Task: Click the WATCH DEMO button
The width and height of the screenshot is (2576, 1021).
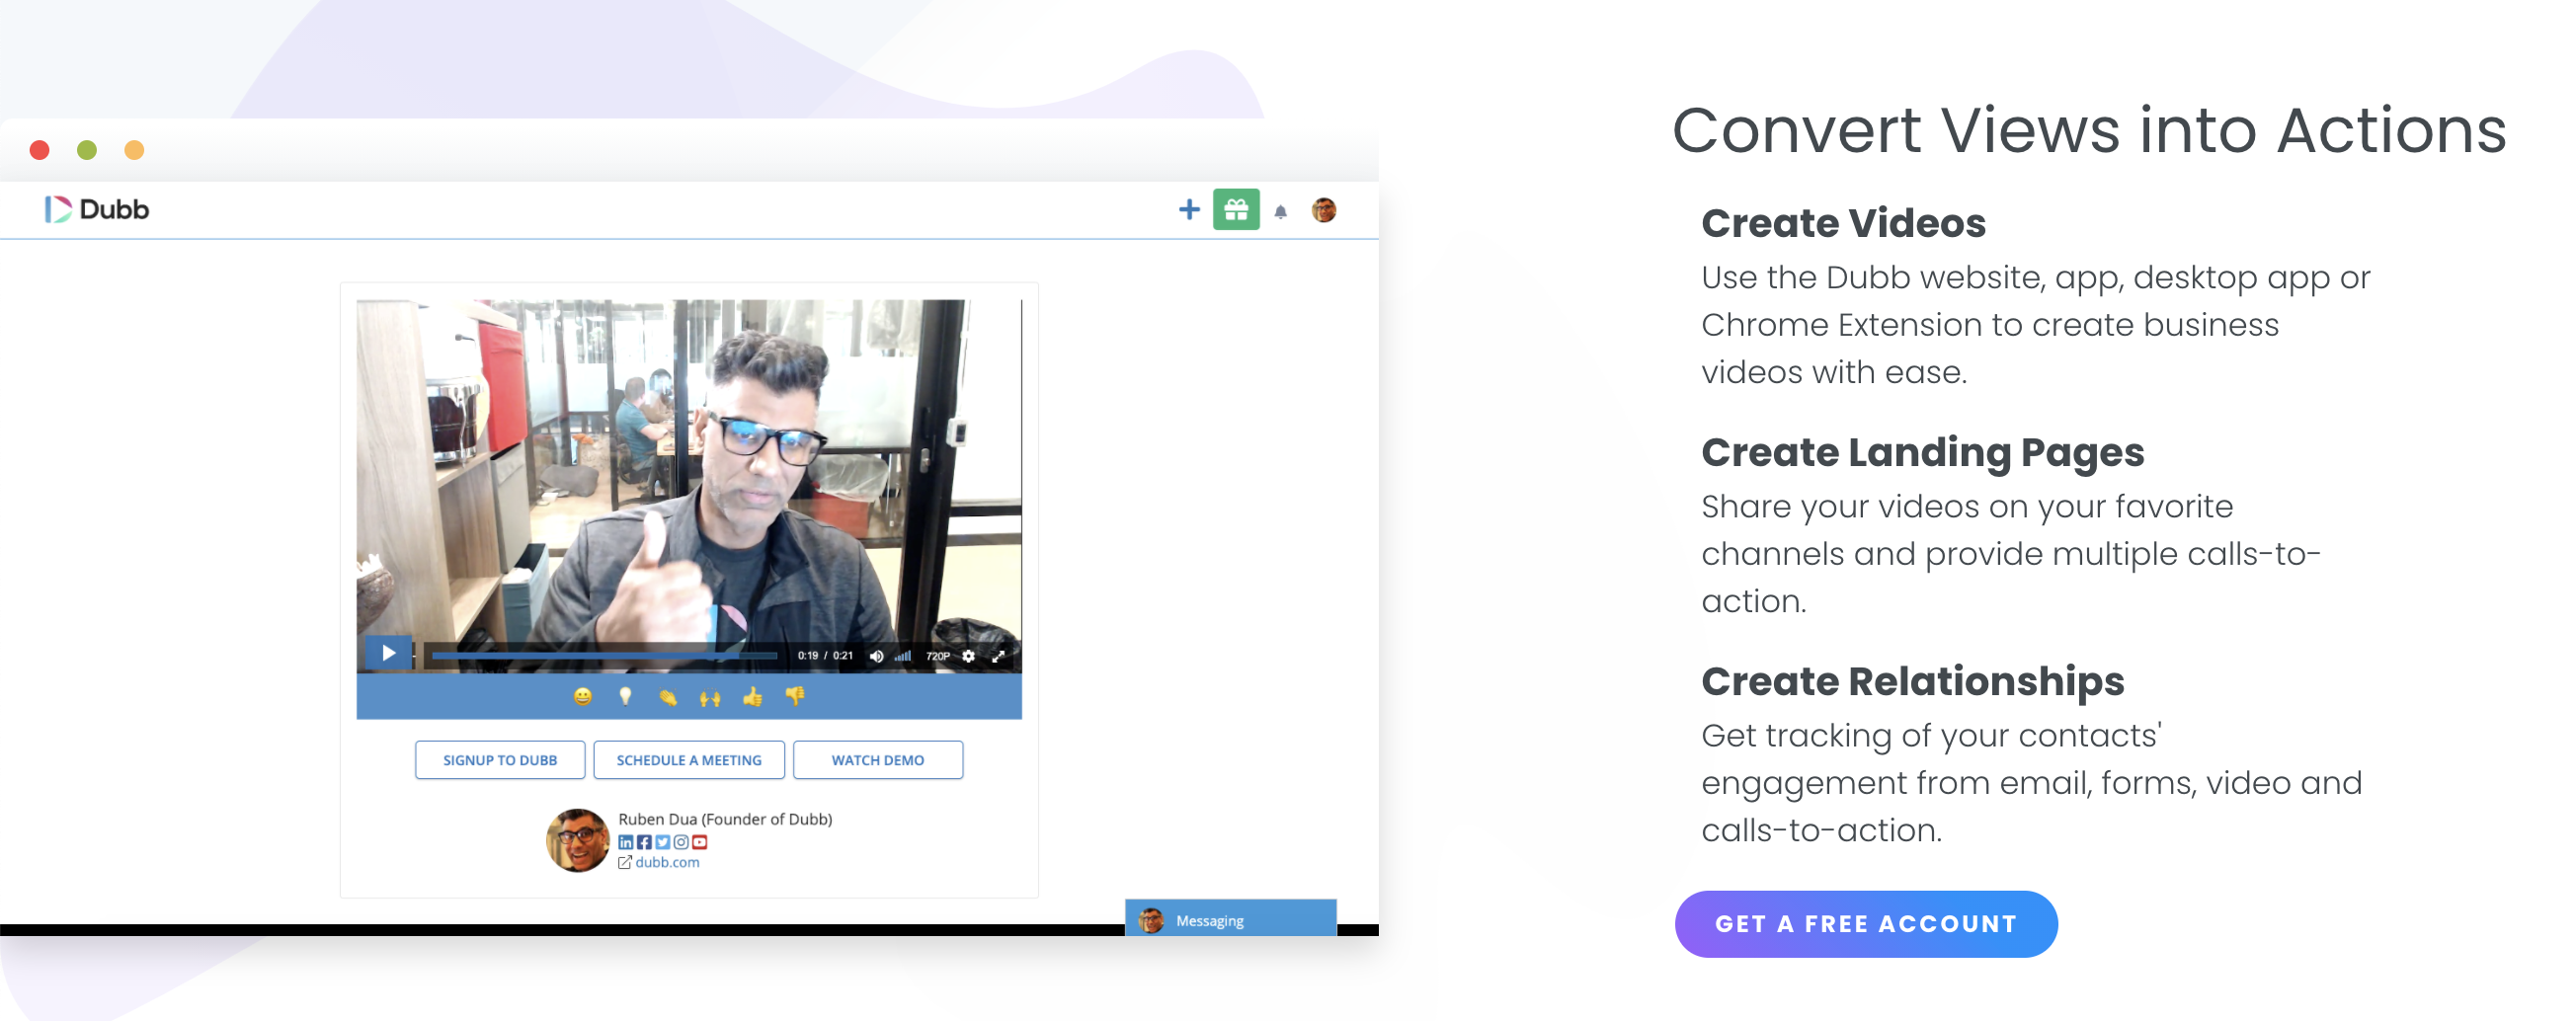Action: [878, 760]
